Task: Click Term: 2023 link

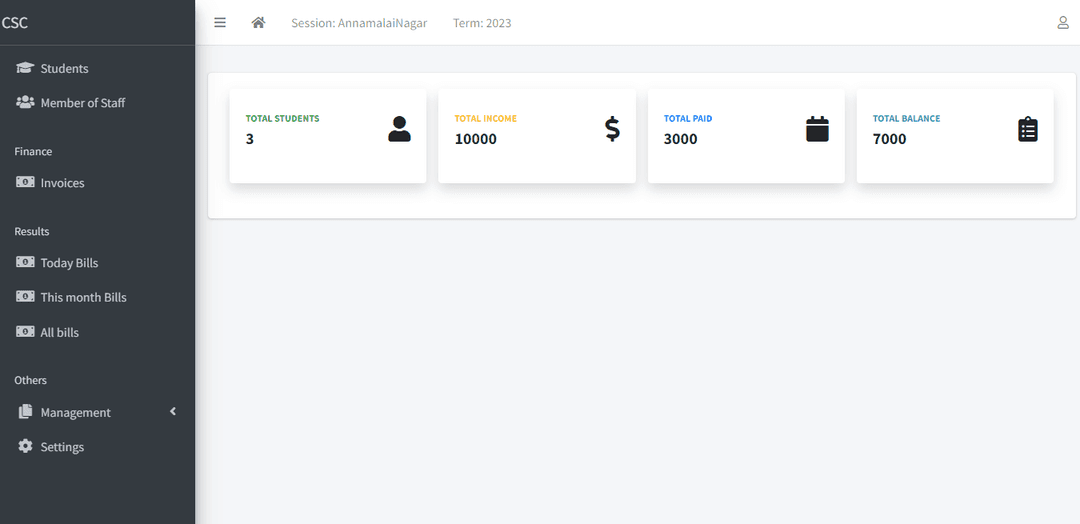Action: point(482,23)
